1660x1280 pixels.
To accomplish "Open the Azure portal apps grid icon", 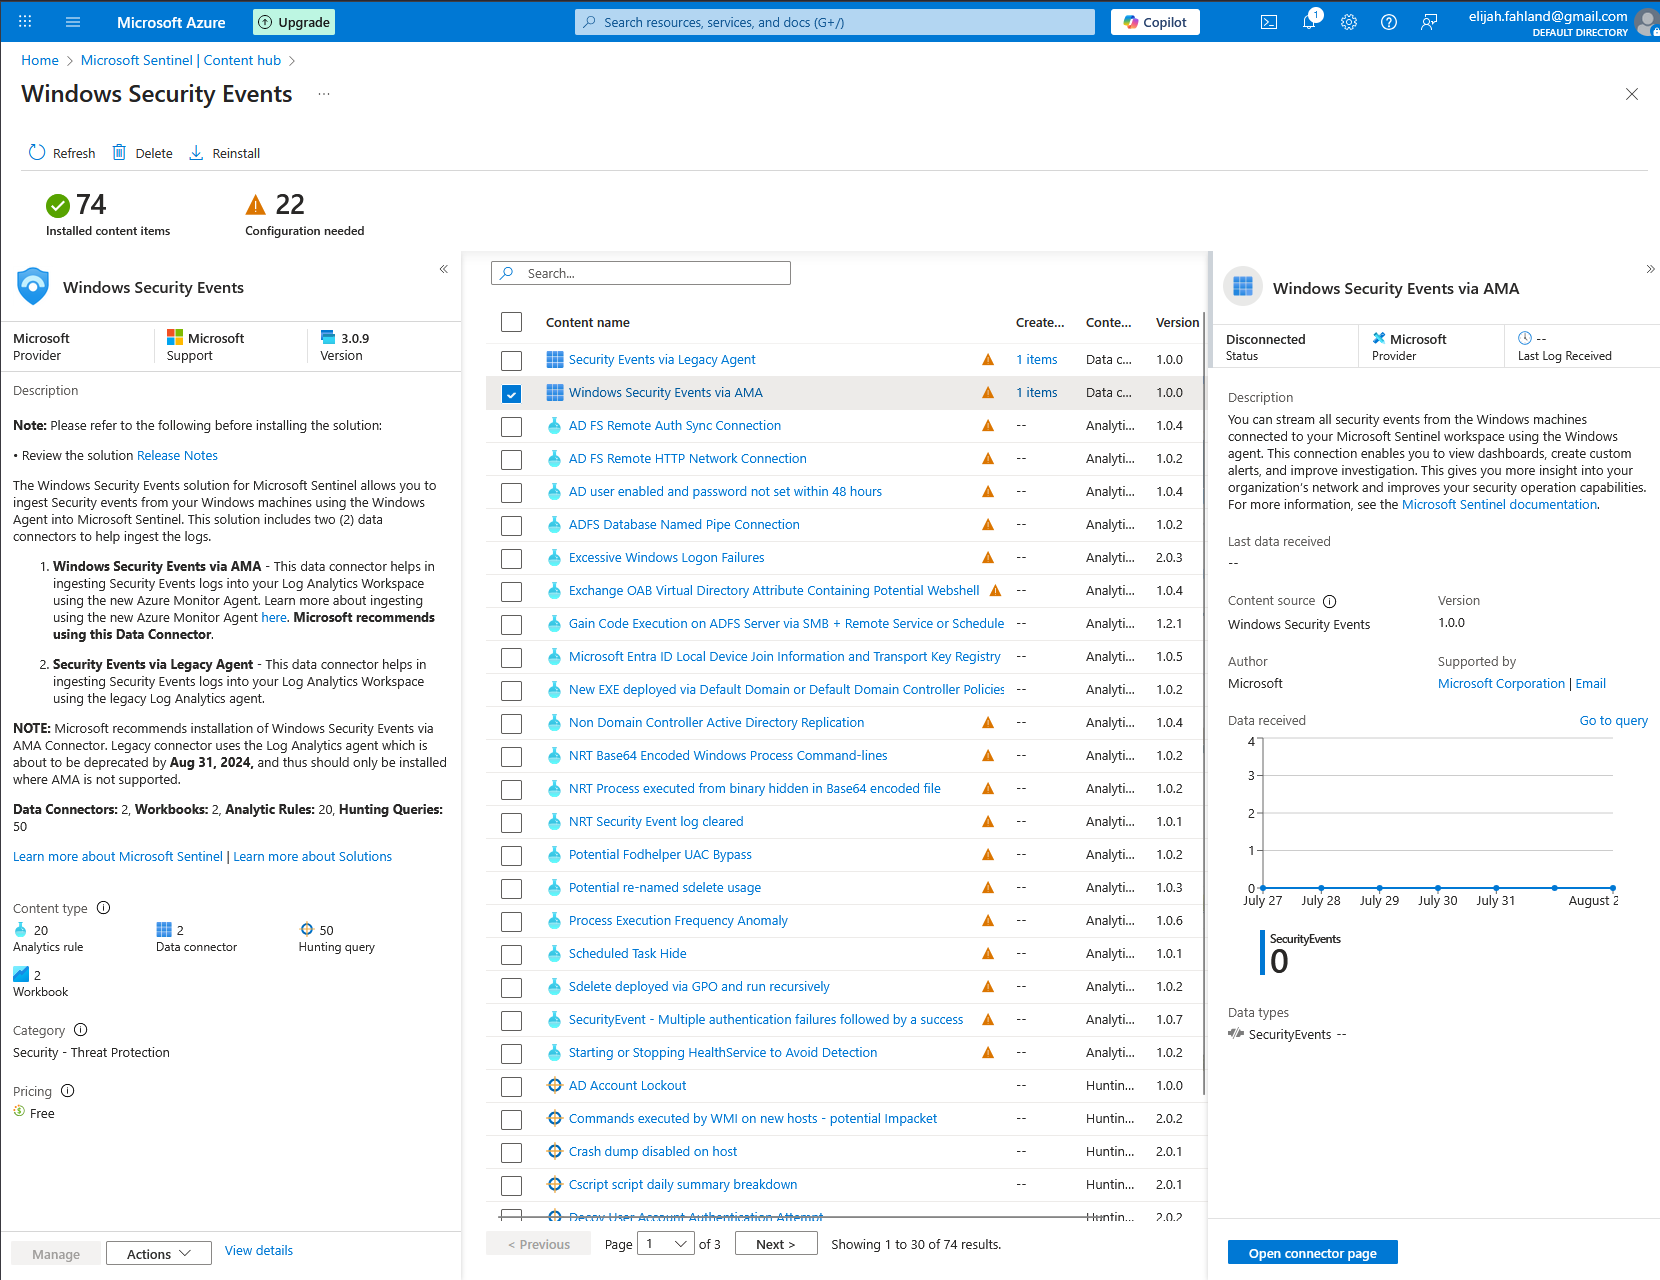I will click(25, 21).
